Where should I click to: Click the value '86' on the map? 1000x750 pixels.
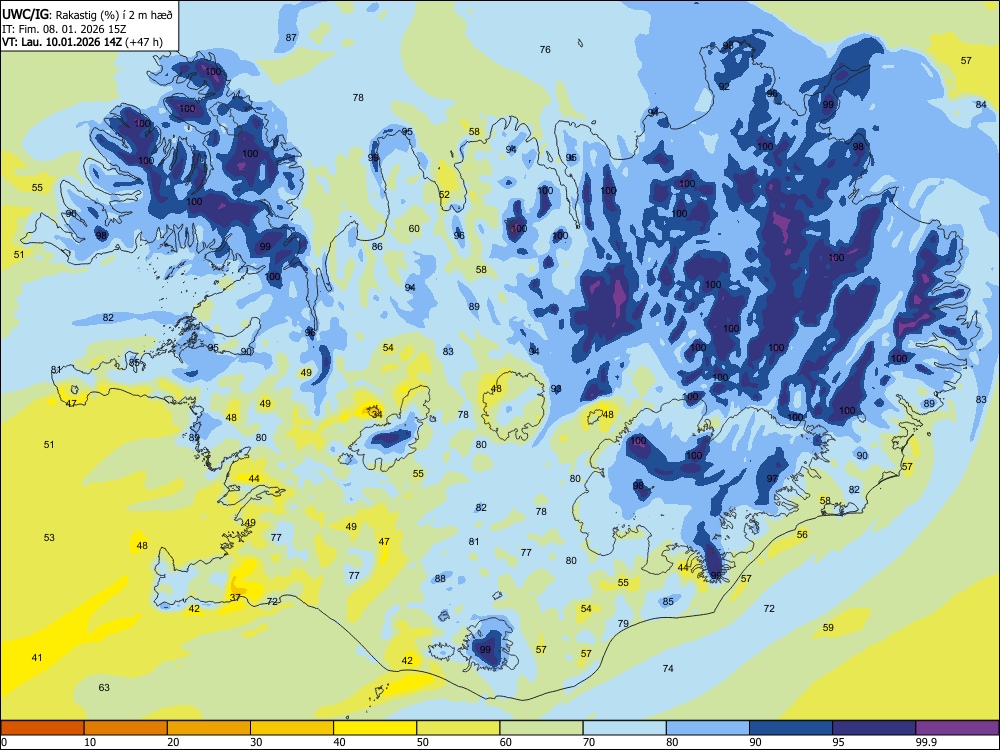(377, 246)
